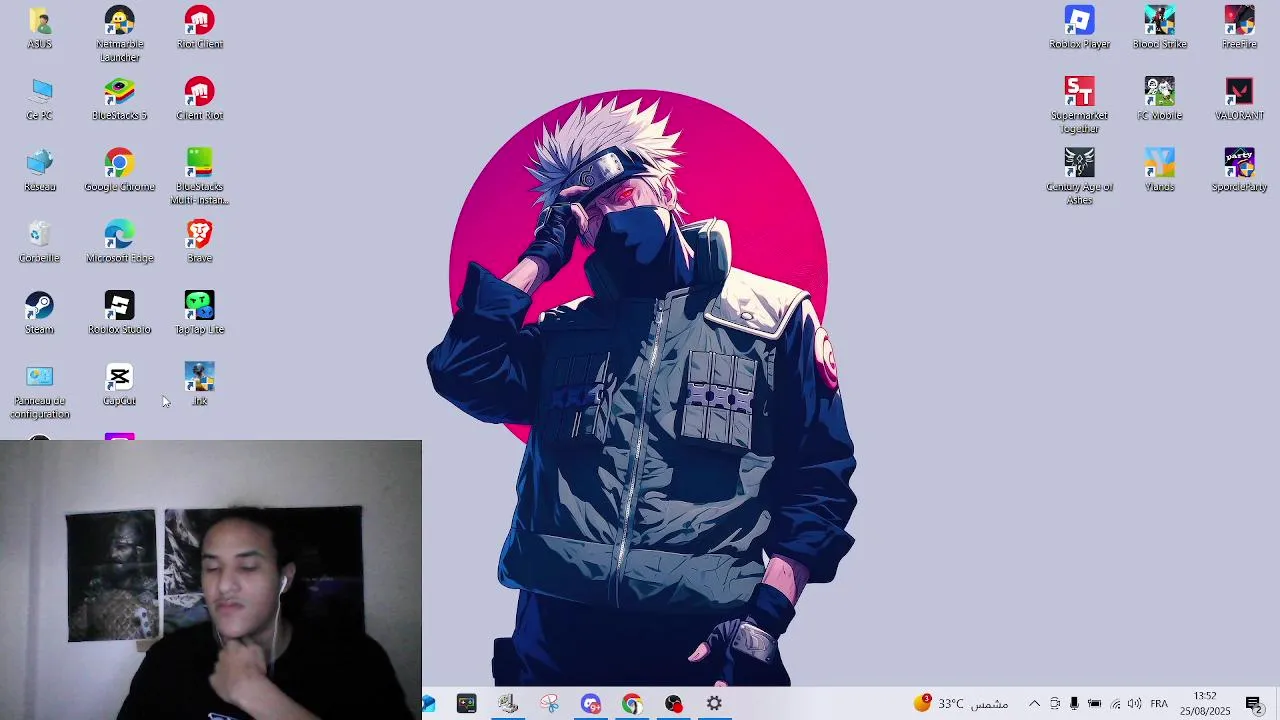Select the Ylands game shortcut

tap(1159, 170)
